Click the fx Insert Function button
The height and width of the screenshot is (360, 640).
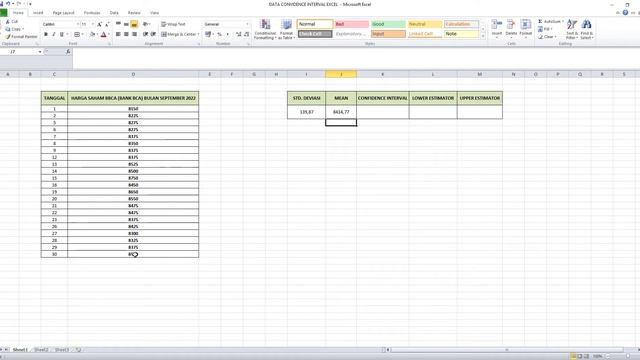(x=68, y=52)
